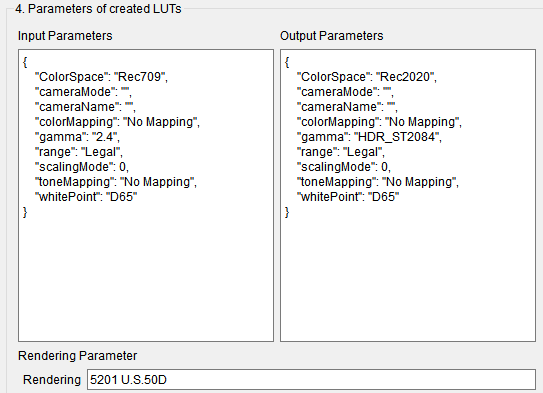Click the output "colorMapping": "No Mapping" line
The width and height of the screenshot is (543, 393).
coord(380,122)
